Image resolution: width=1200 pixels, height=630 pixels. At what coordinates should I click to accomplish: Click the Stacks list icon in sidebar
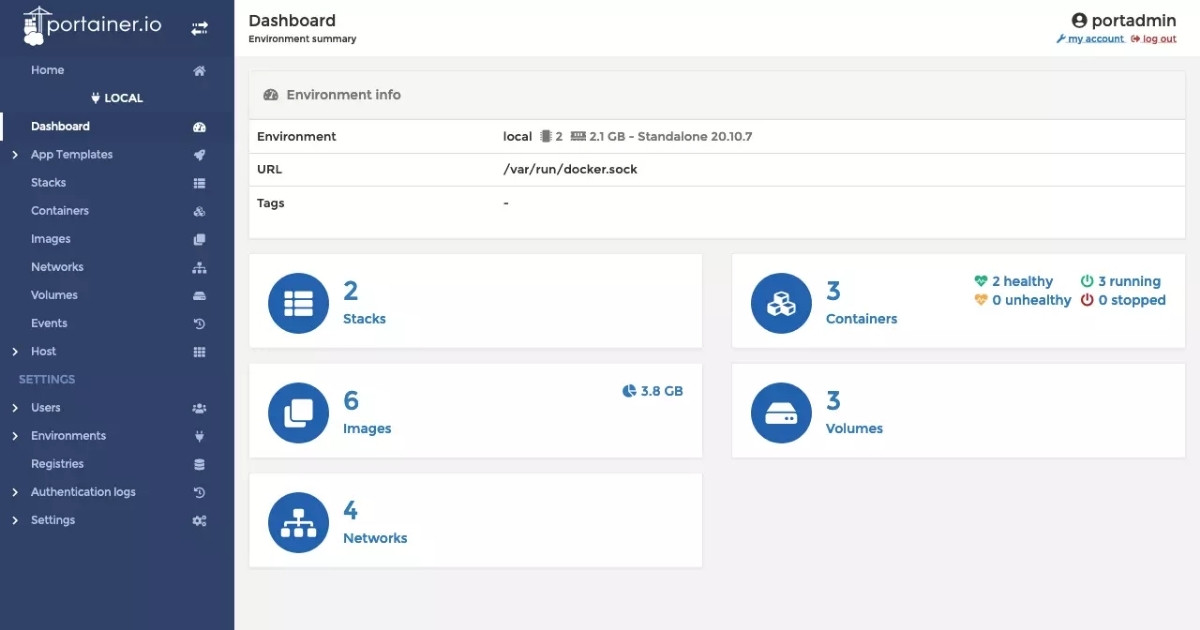pos(199,182)
